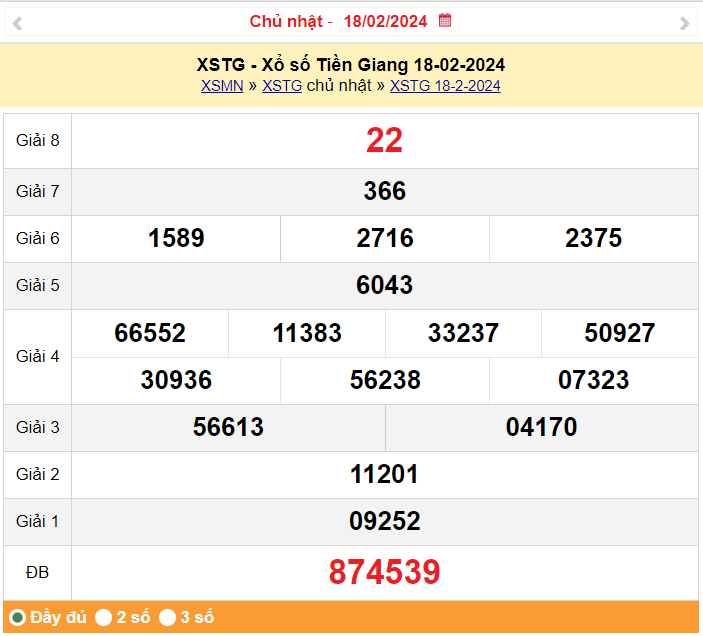Select the 2 số radio option
Image resolution: width=703 pixels, height=636 pixels.
104,617
